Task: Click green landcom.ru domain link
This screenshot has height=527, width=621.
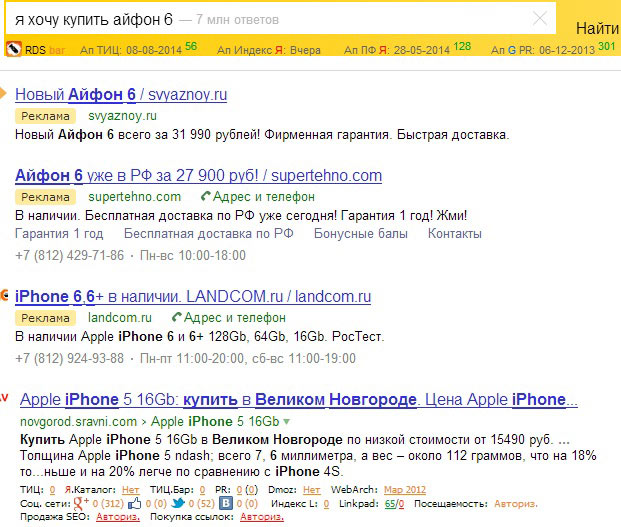Action: 120,318
